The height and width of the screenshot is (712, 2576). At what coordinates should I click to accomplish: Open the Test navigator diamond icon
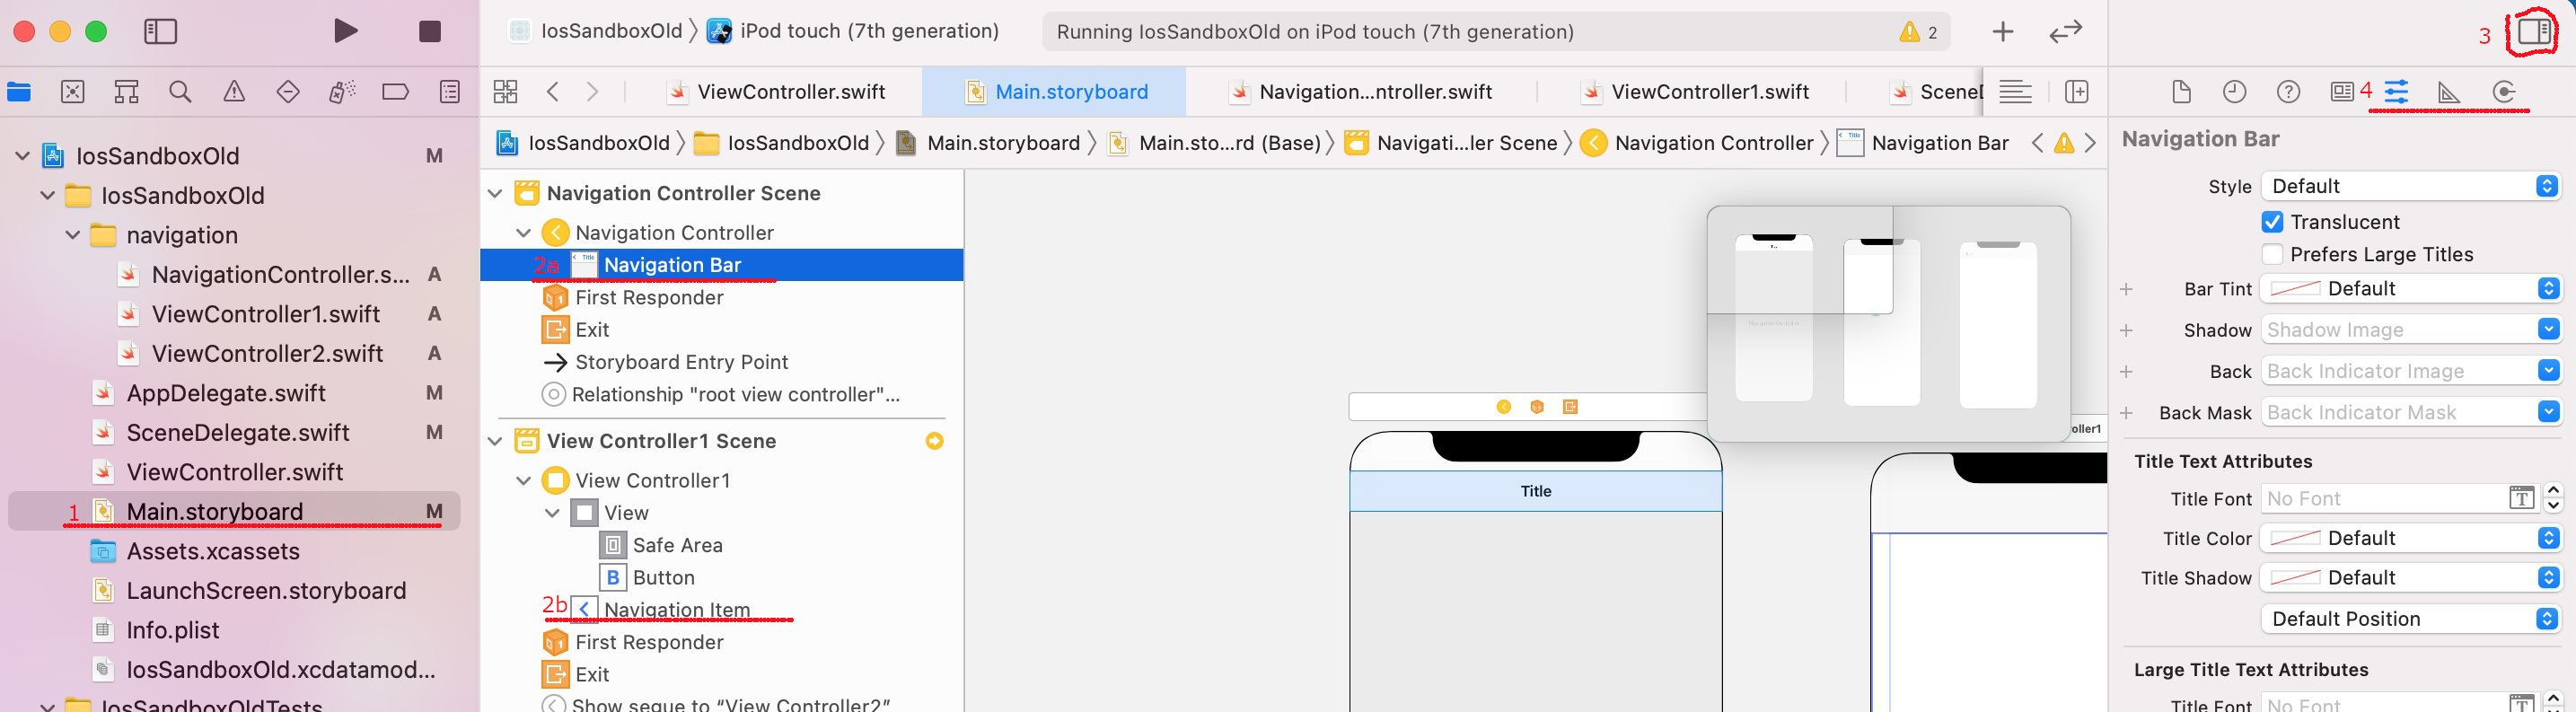tap(288, 92)
